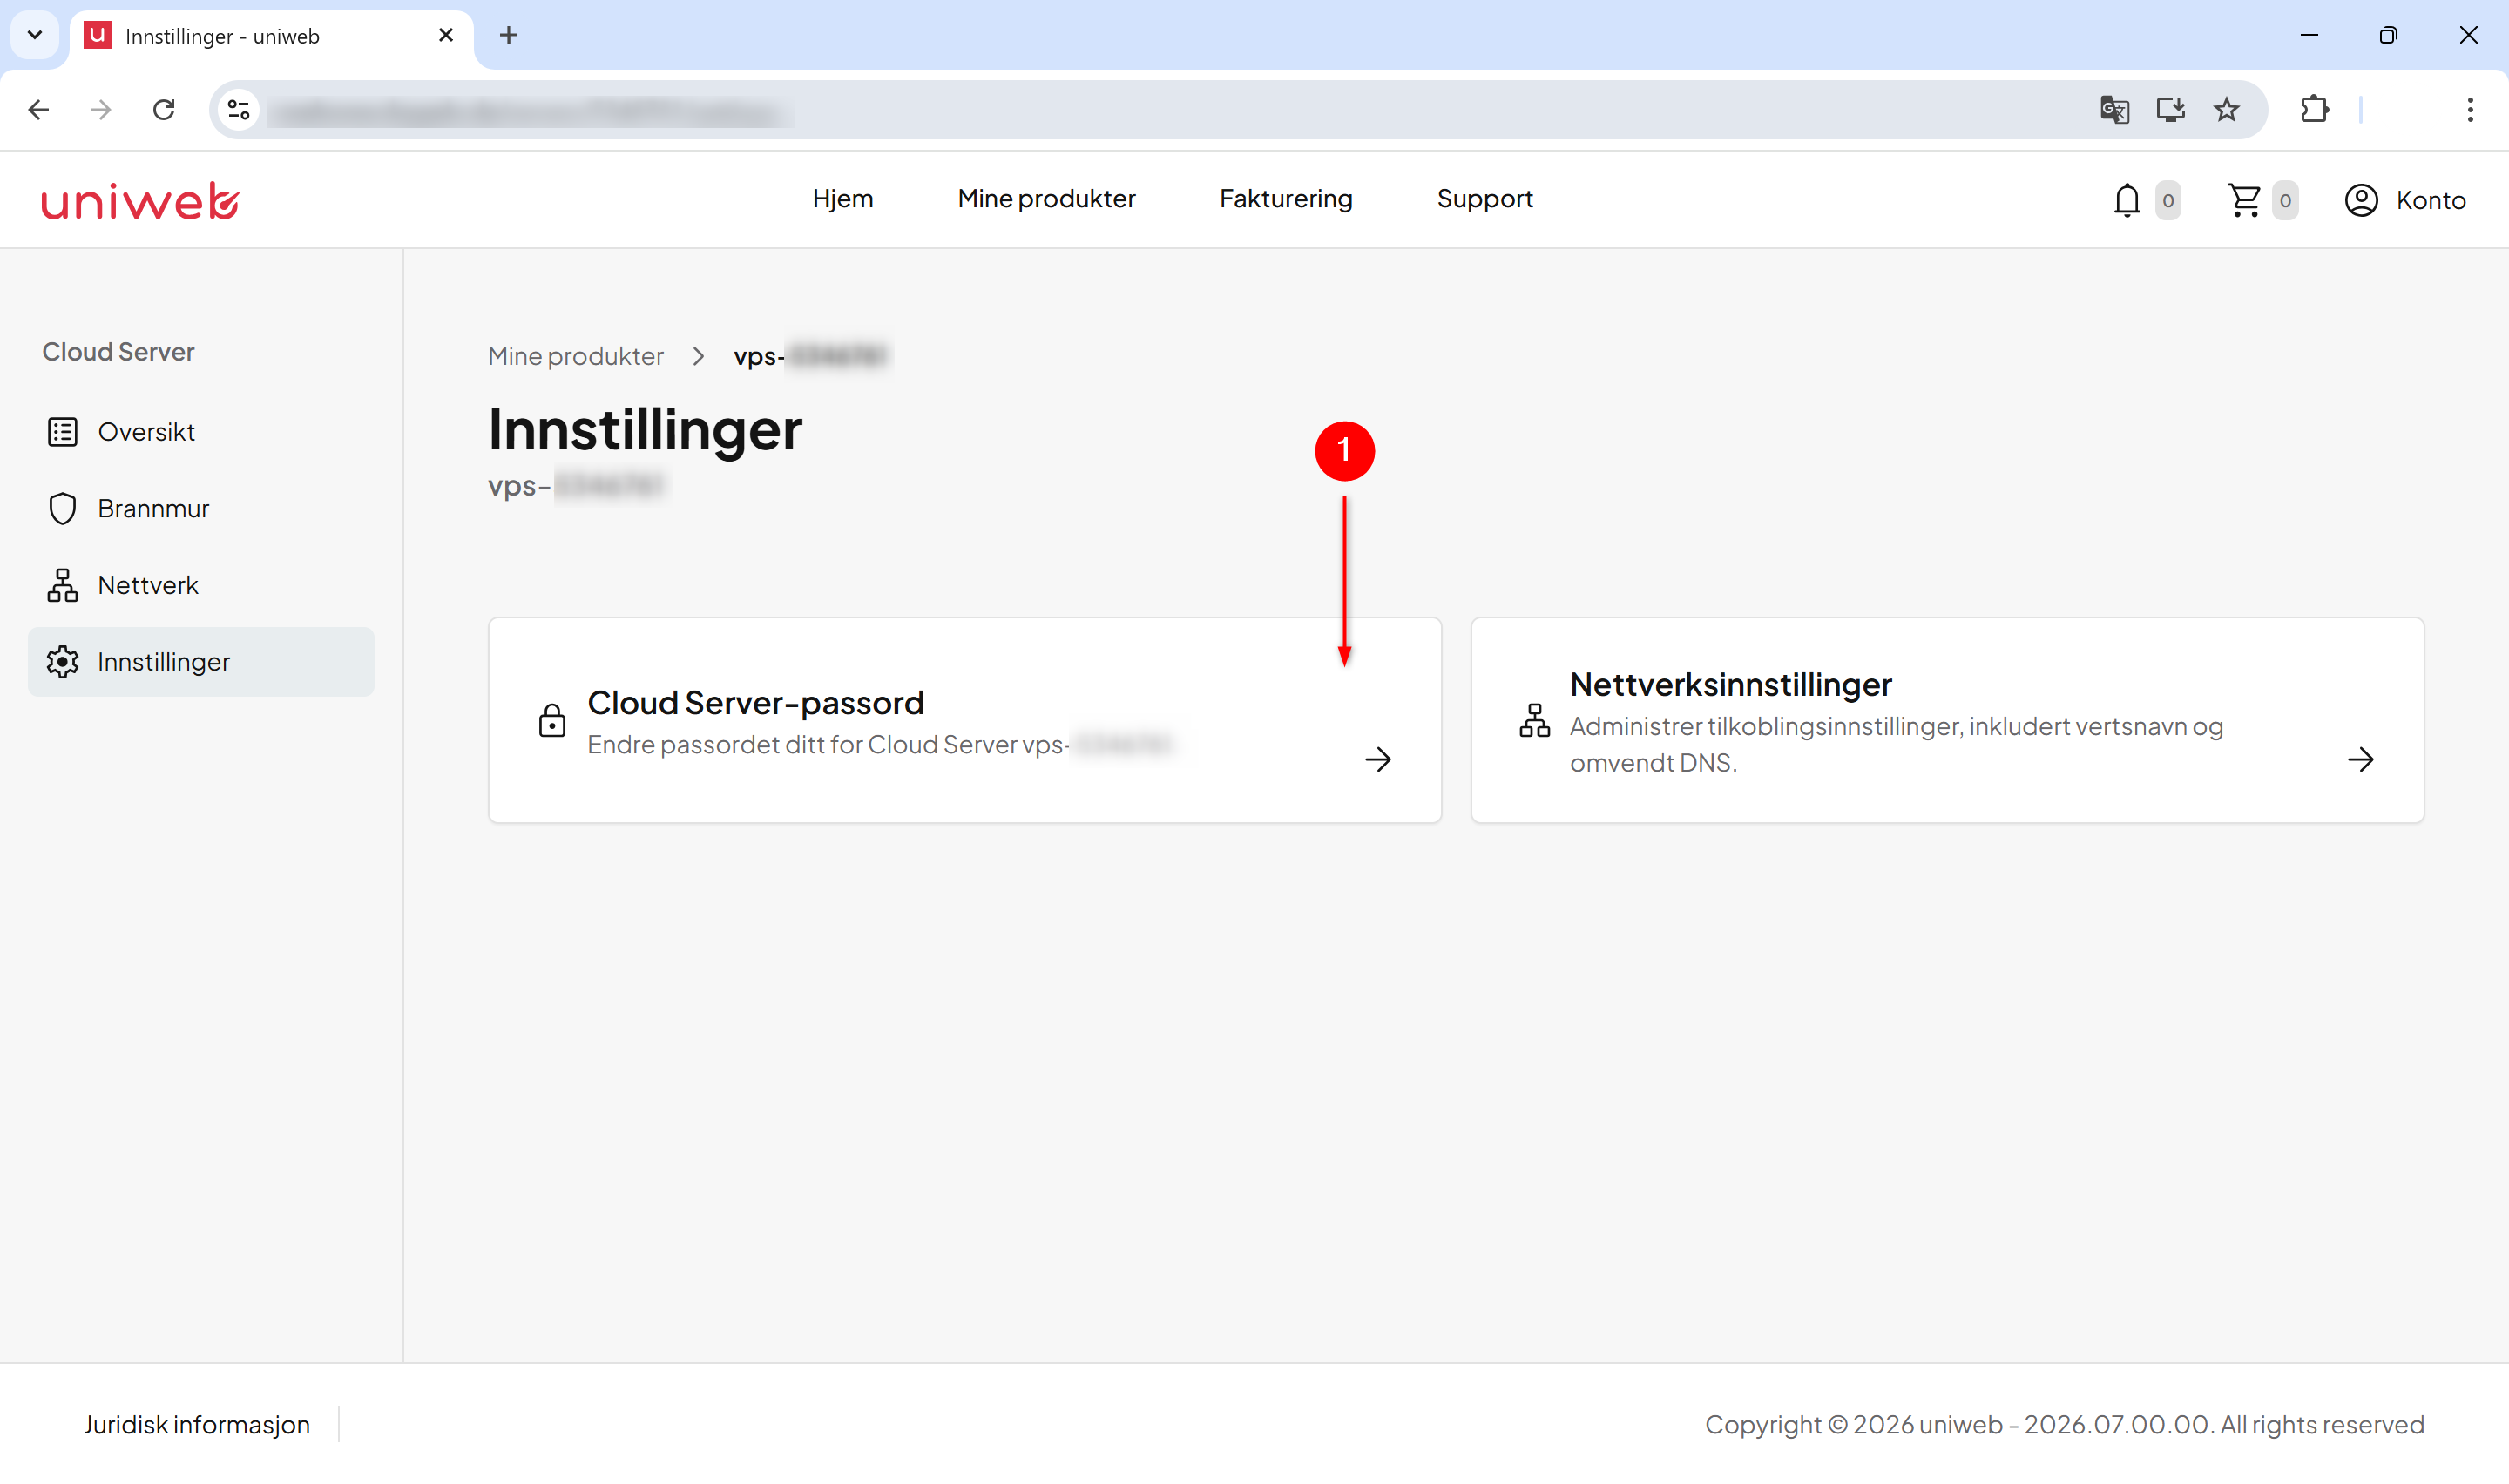Click the 'Innstillinger' page title

coord(645,430)
